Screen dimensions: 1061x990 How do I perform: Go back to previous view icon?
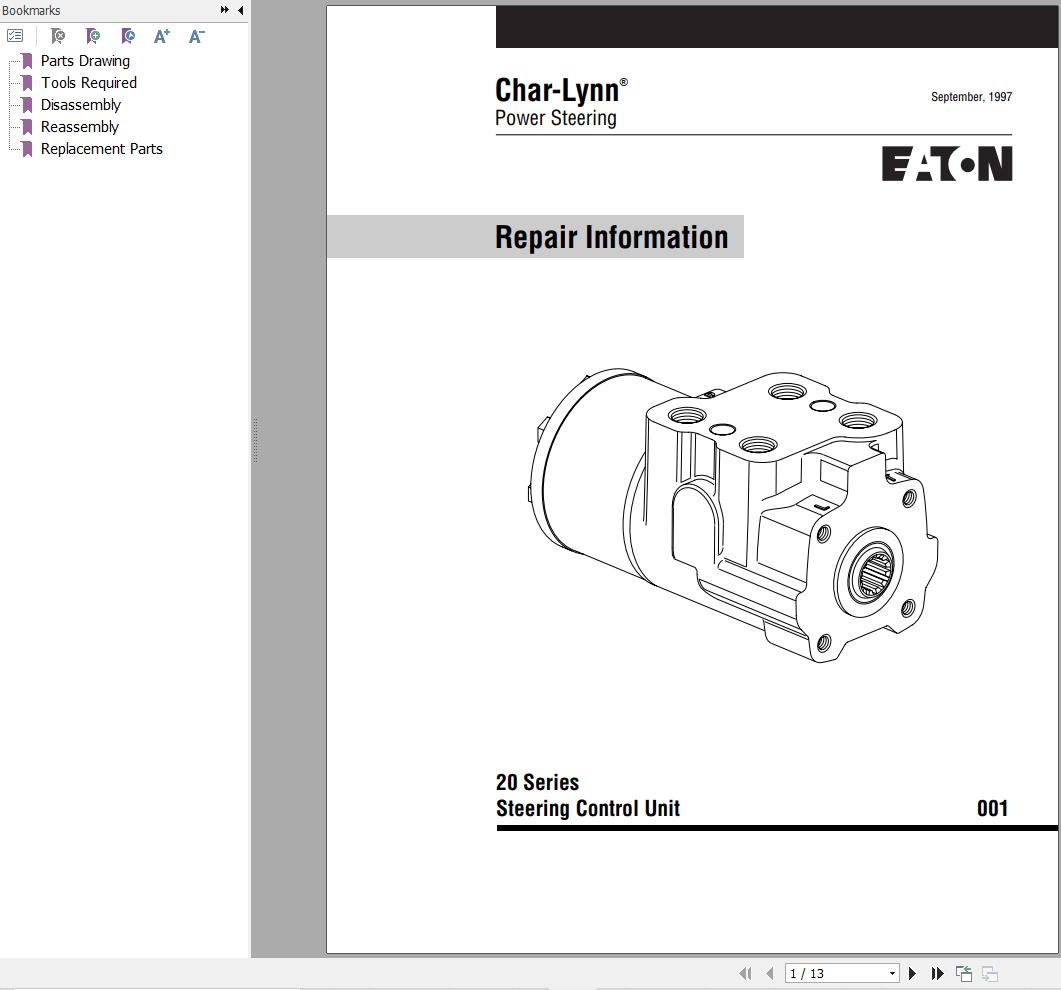point(963,973)
